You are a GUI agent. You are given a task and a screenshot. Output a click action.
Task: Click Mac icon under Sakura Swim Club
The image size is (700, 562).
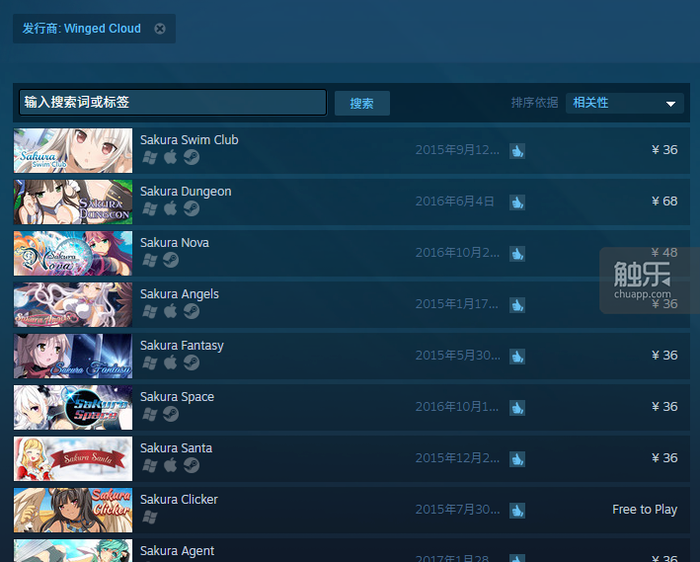[170, 157]
